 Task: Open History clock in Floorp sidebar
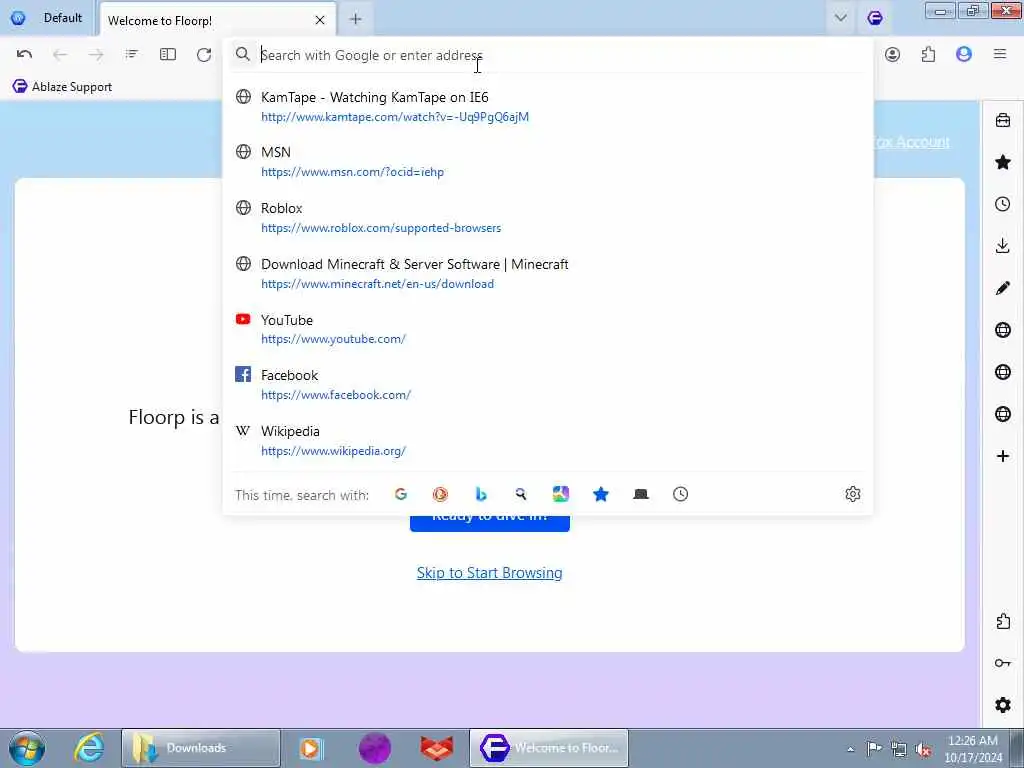pyautogui.click(x=1002, y=204)
